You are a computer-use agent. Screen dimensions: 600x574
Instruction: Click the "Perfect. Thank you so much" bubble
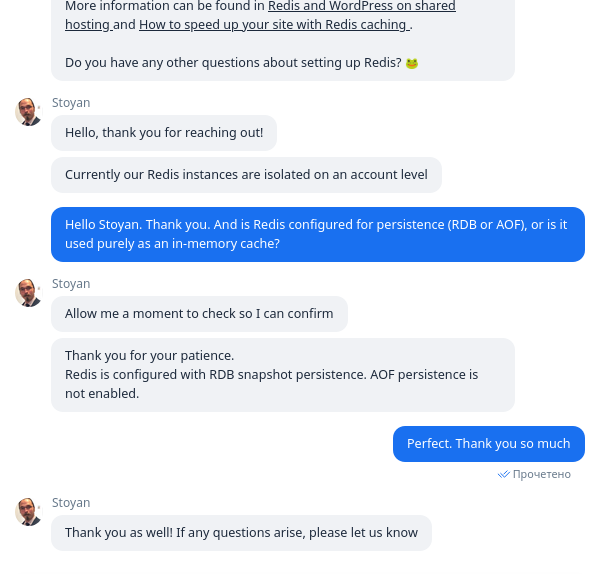[489, 444]
